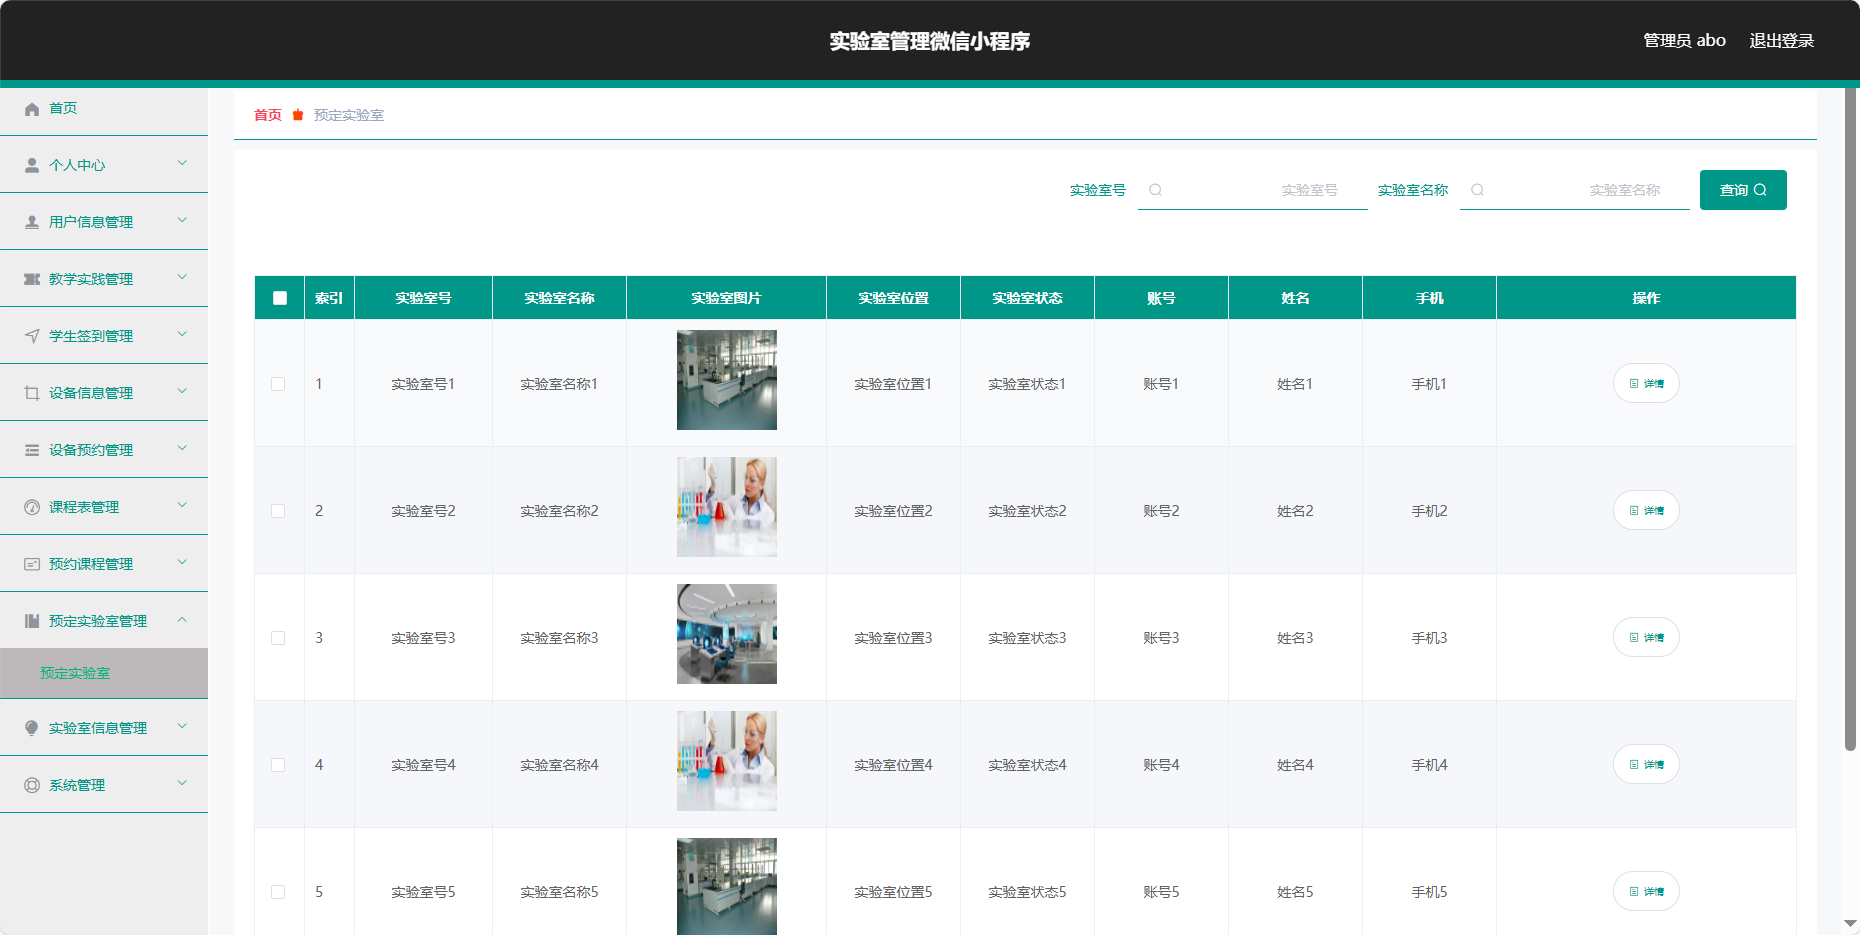Click the 设备预约管理 list icon
This screenshot has height=935, width=1860.
coord(32,450)
